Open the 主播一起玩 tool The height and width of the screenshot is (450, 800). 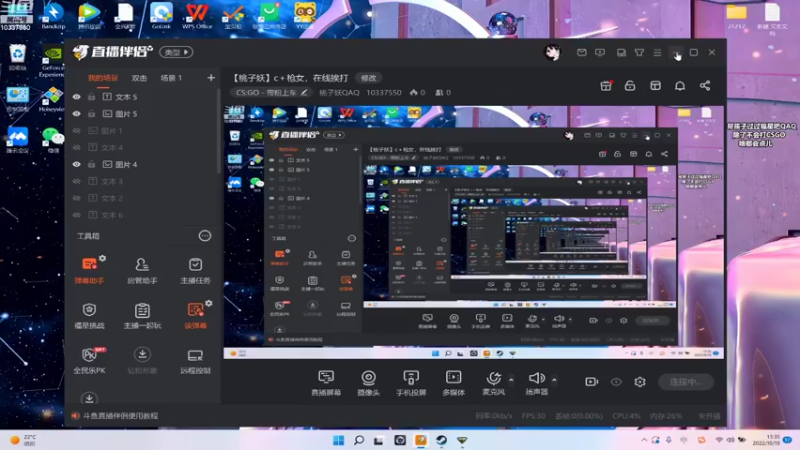pyautogui.click(x=142, y=315)
